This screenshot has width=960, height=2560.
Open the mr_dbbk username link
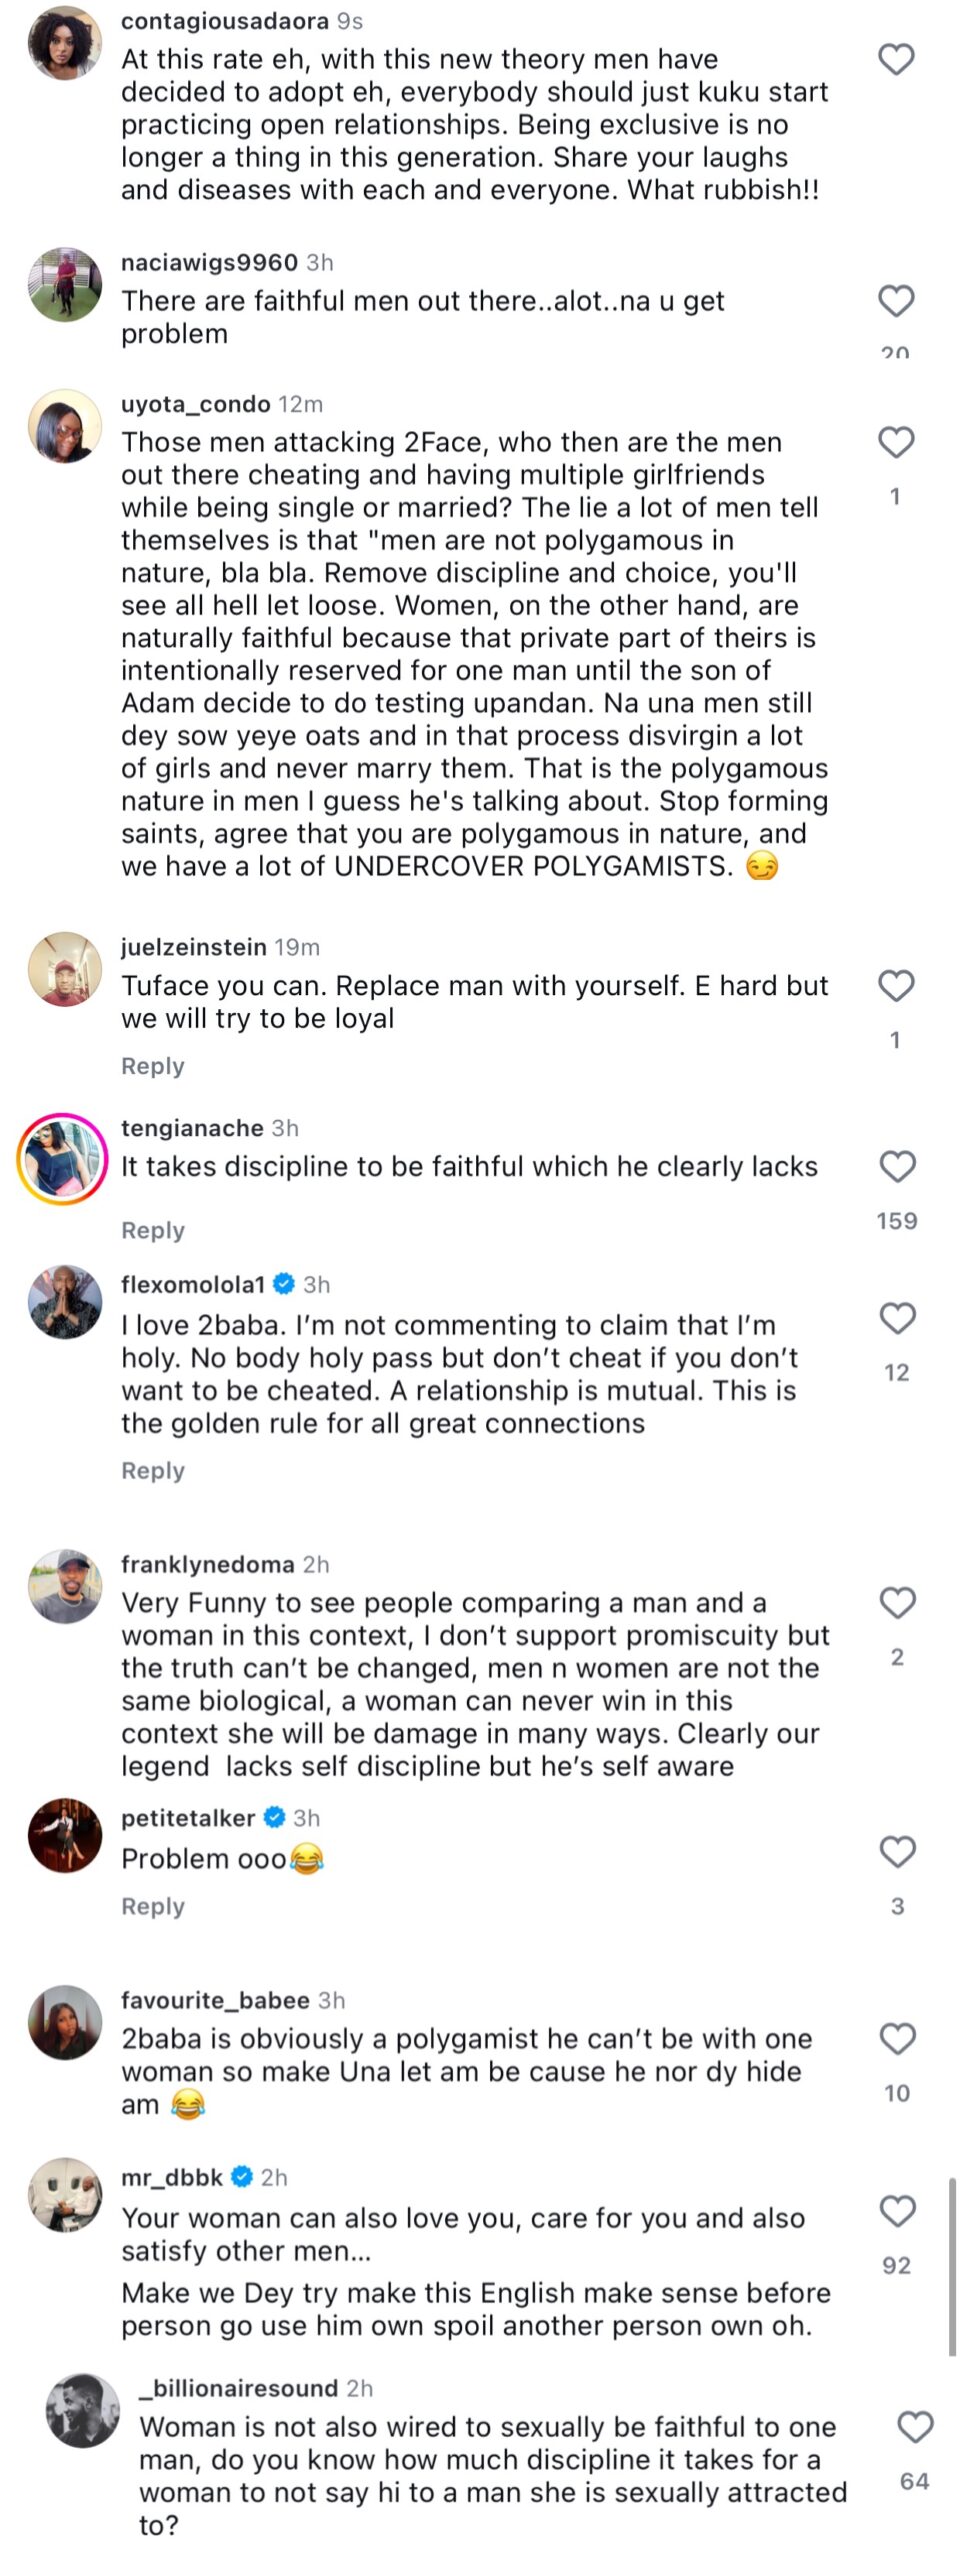(x=172, y=2177)
